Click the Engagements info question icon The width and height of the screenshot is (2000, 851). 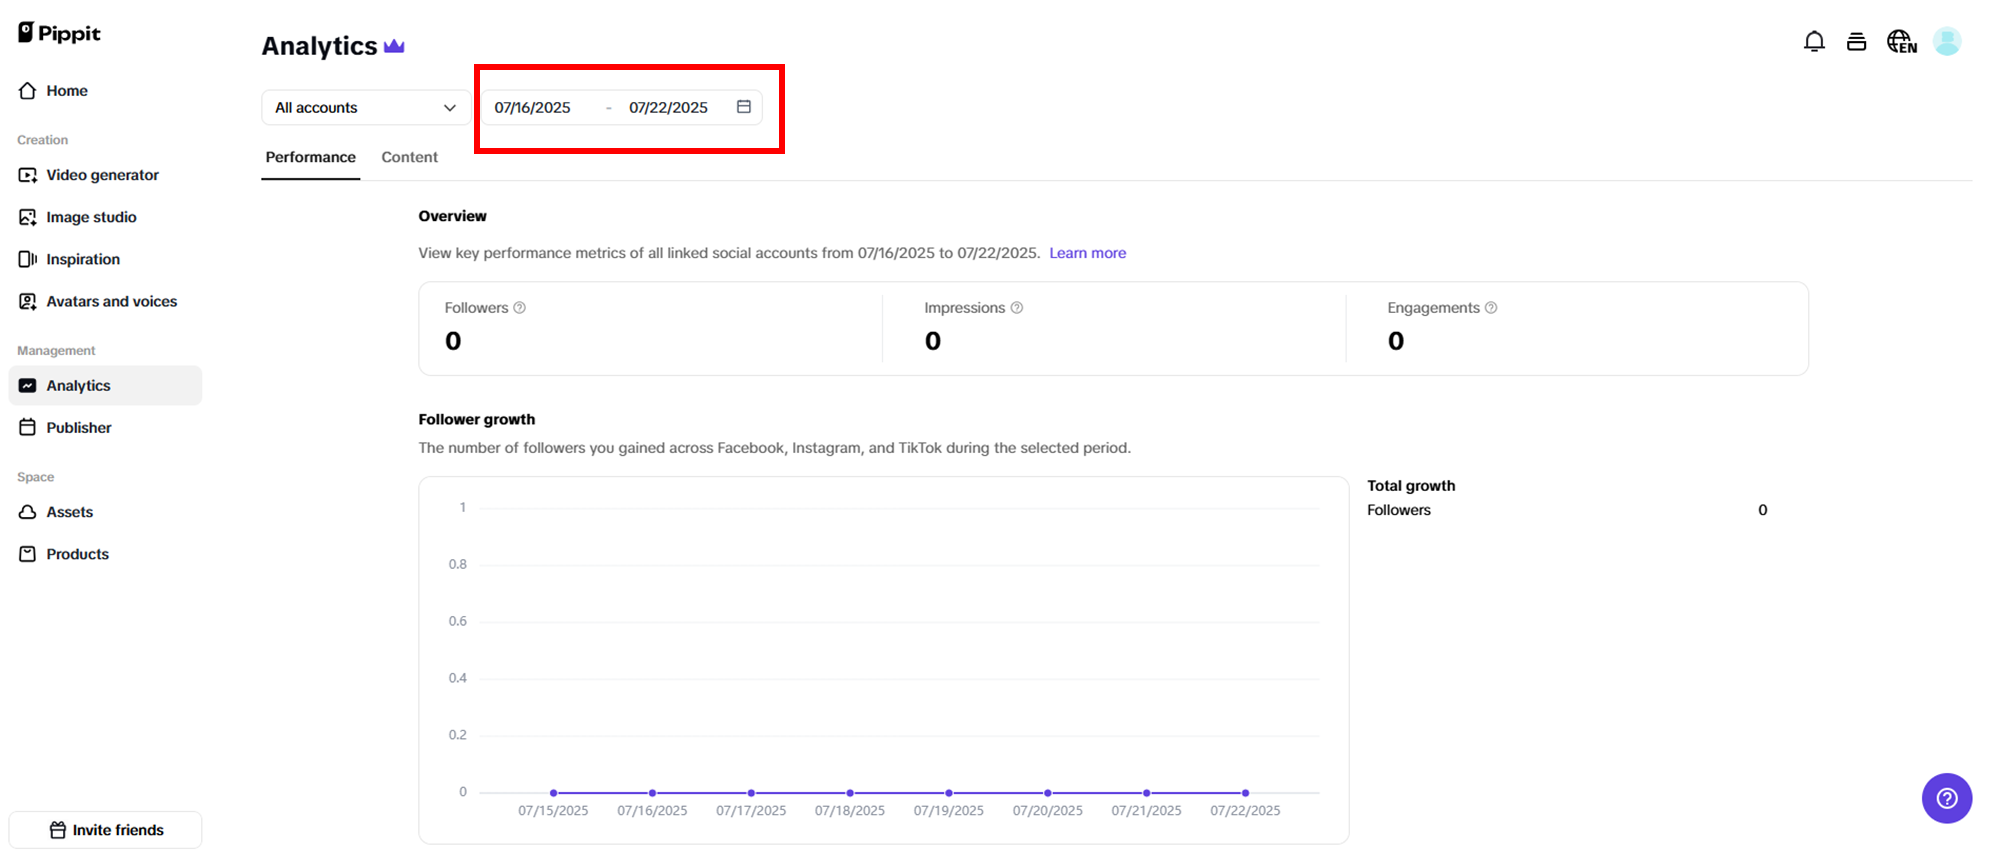point(1491,308)
